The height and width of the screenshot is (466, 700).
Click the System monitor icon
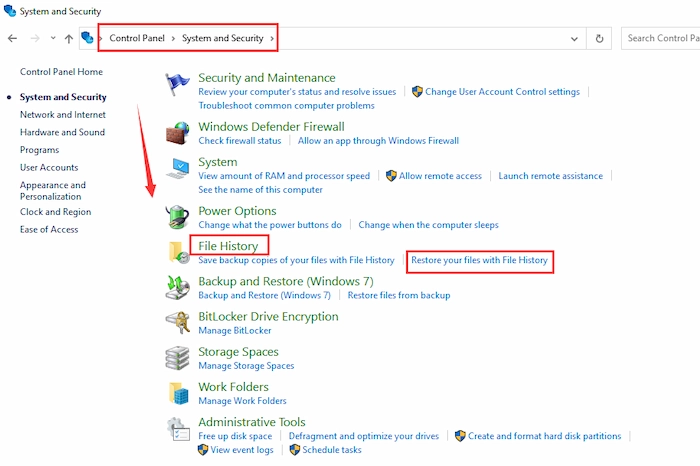click(177, 168)
